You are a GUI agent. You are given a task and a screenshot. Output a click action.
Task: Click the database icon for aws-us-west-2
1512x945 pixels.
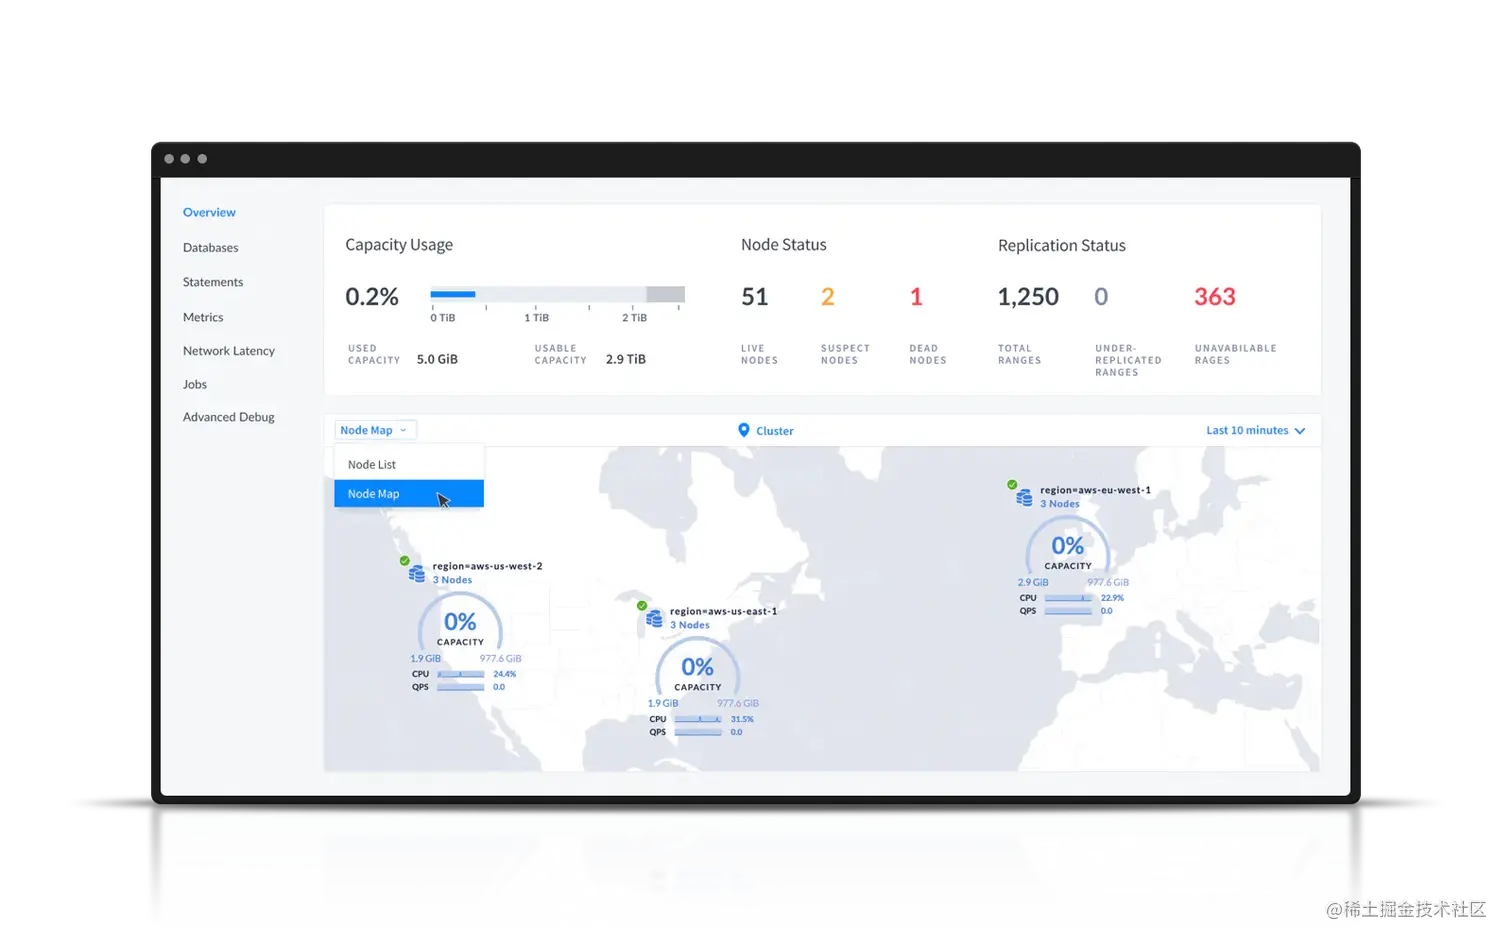point(417,574)
